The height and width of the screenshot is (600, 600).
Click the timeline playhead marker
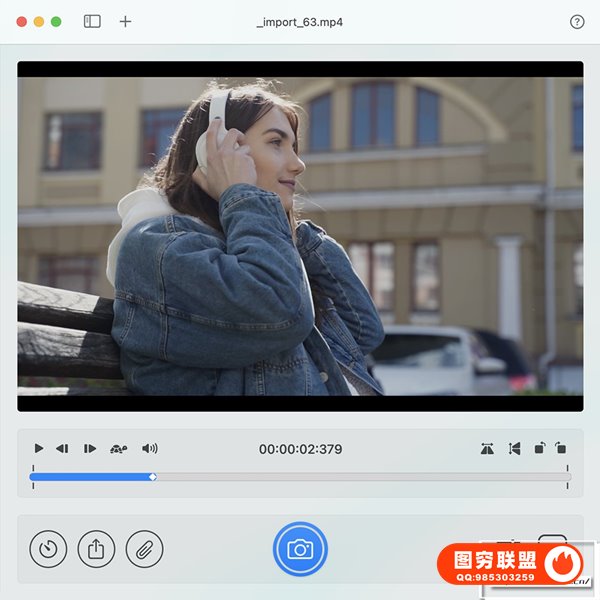tap(152, 477)
